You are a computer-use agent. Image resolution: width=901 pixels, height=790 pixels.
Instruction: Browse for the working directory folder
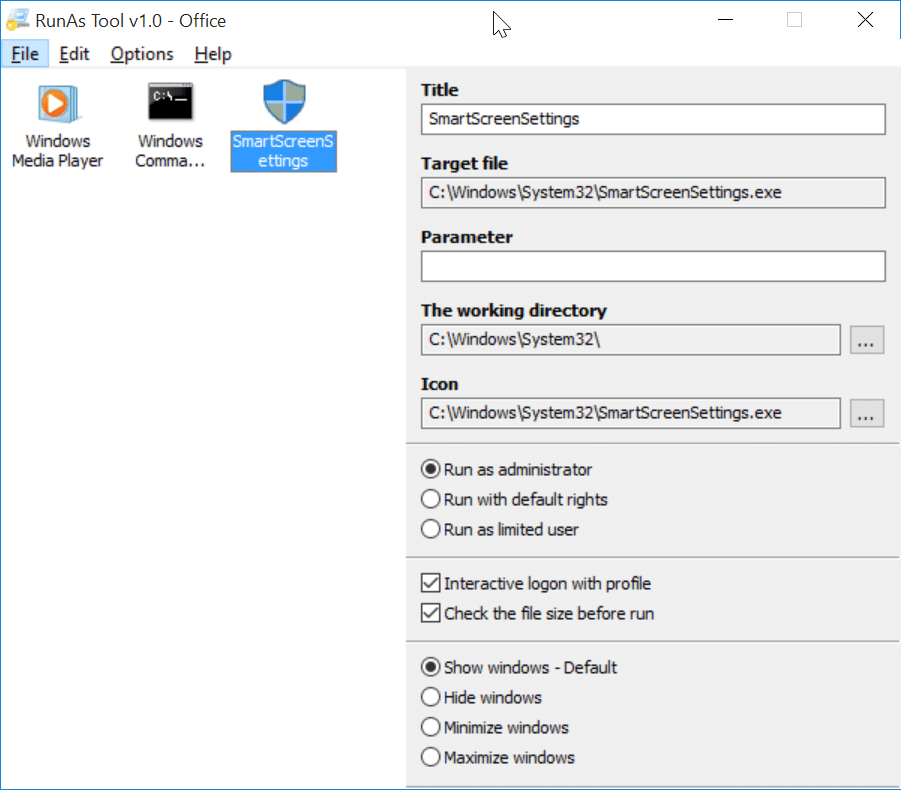click(867, 340)
